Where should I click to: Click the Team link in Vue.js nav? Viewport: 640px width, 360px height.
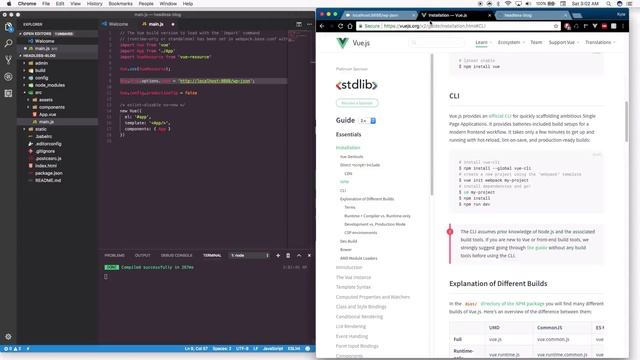point(536,42)
